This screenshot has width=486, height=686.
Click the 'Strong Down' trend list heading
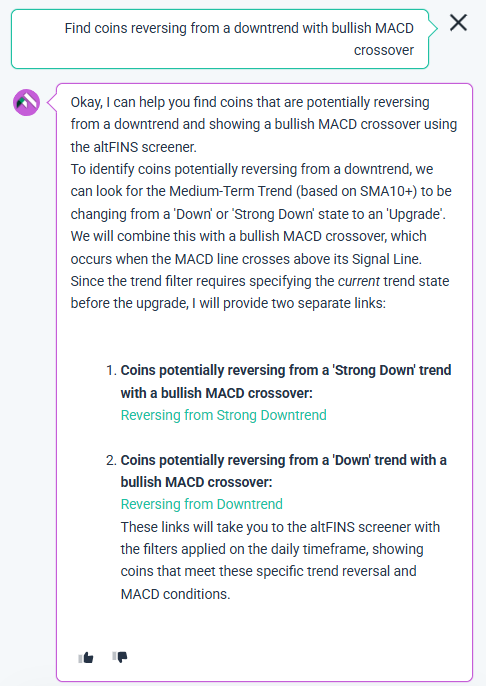(286, 382)
